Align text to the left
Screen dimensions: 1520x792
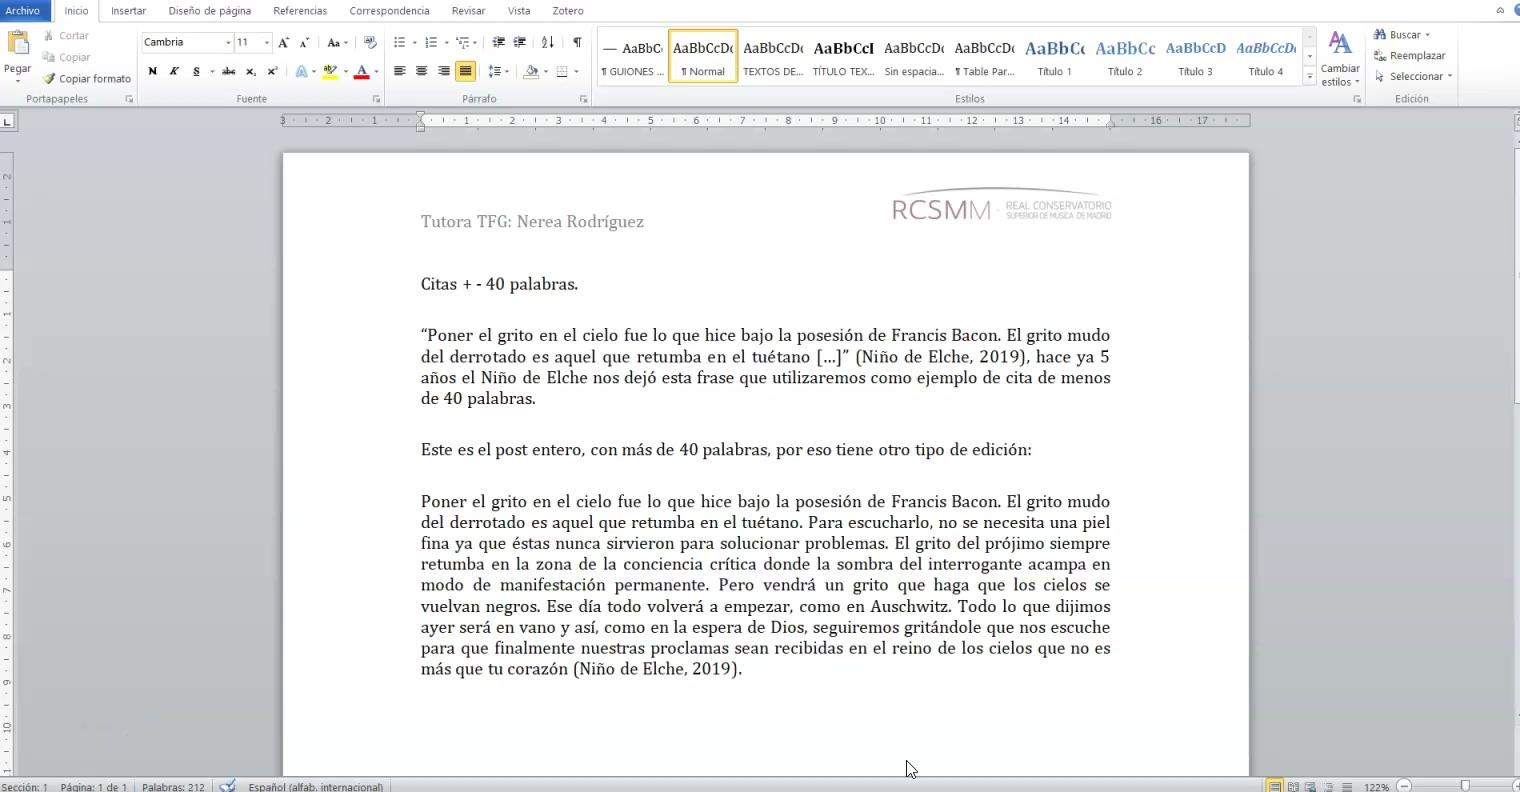[400, 72]
